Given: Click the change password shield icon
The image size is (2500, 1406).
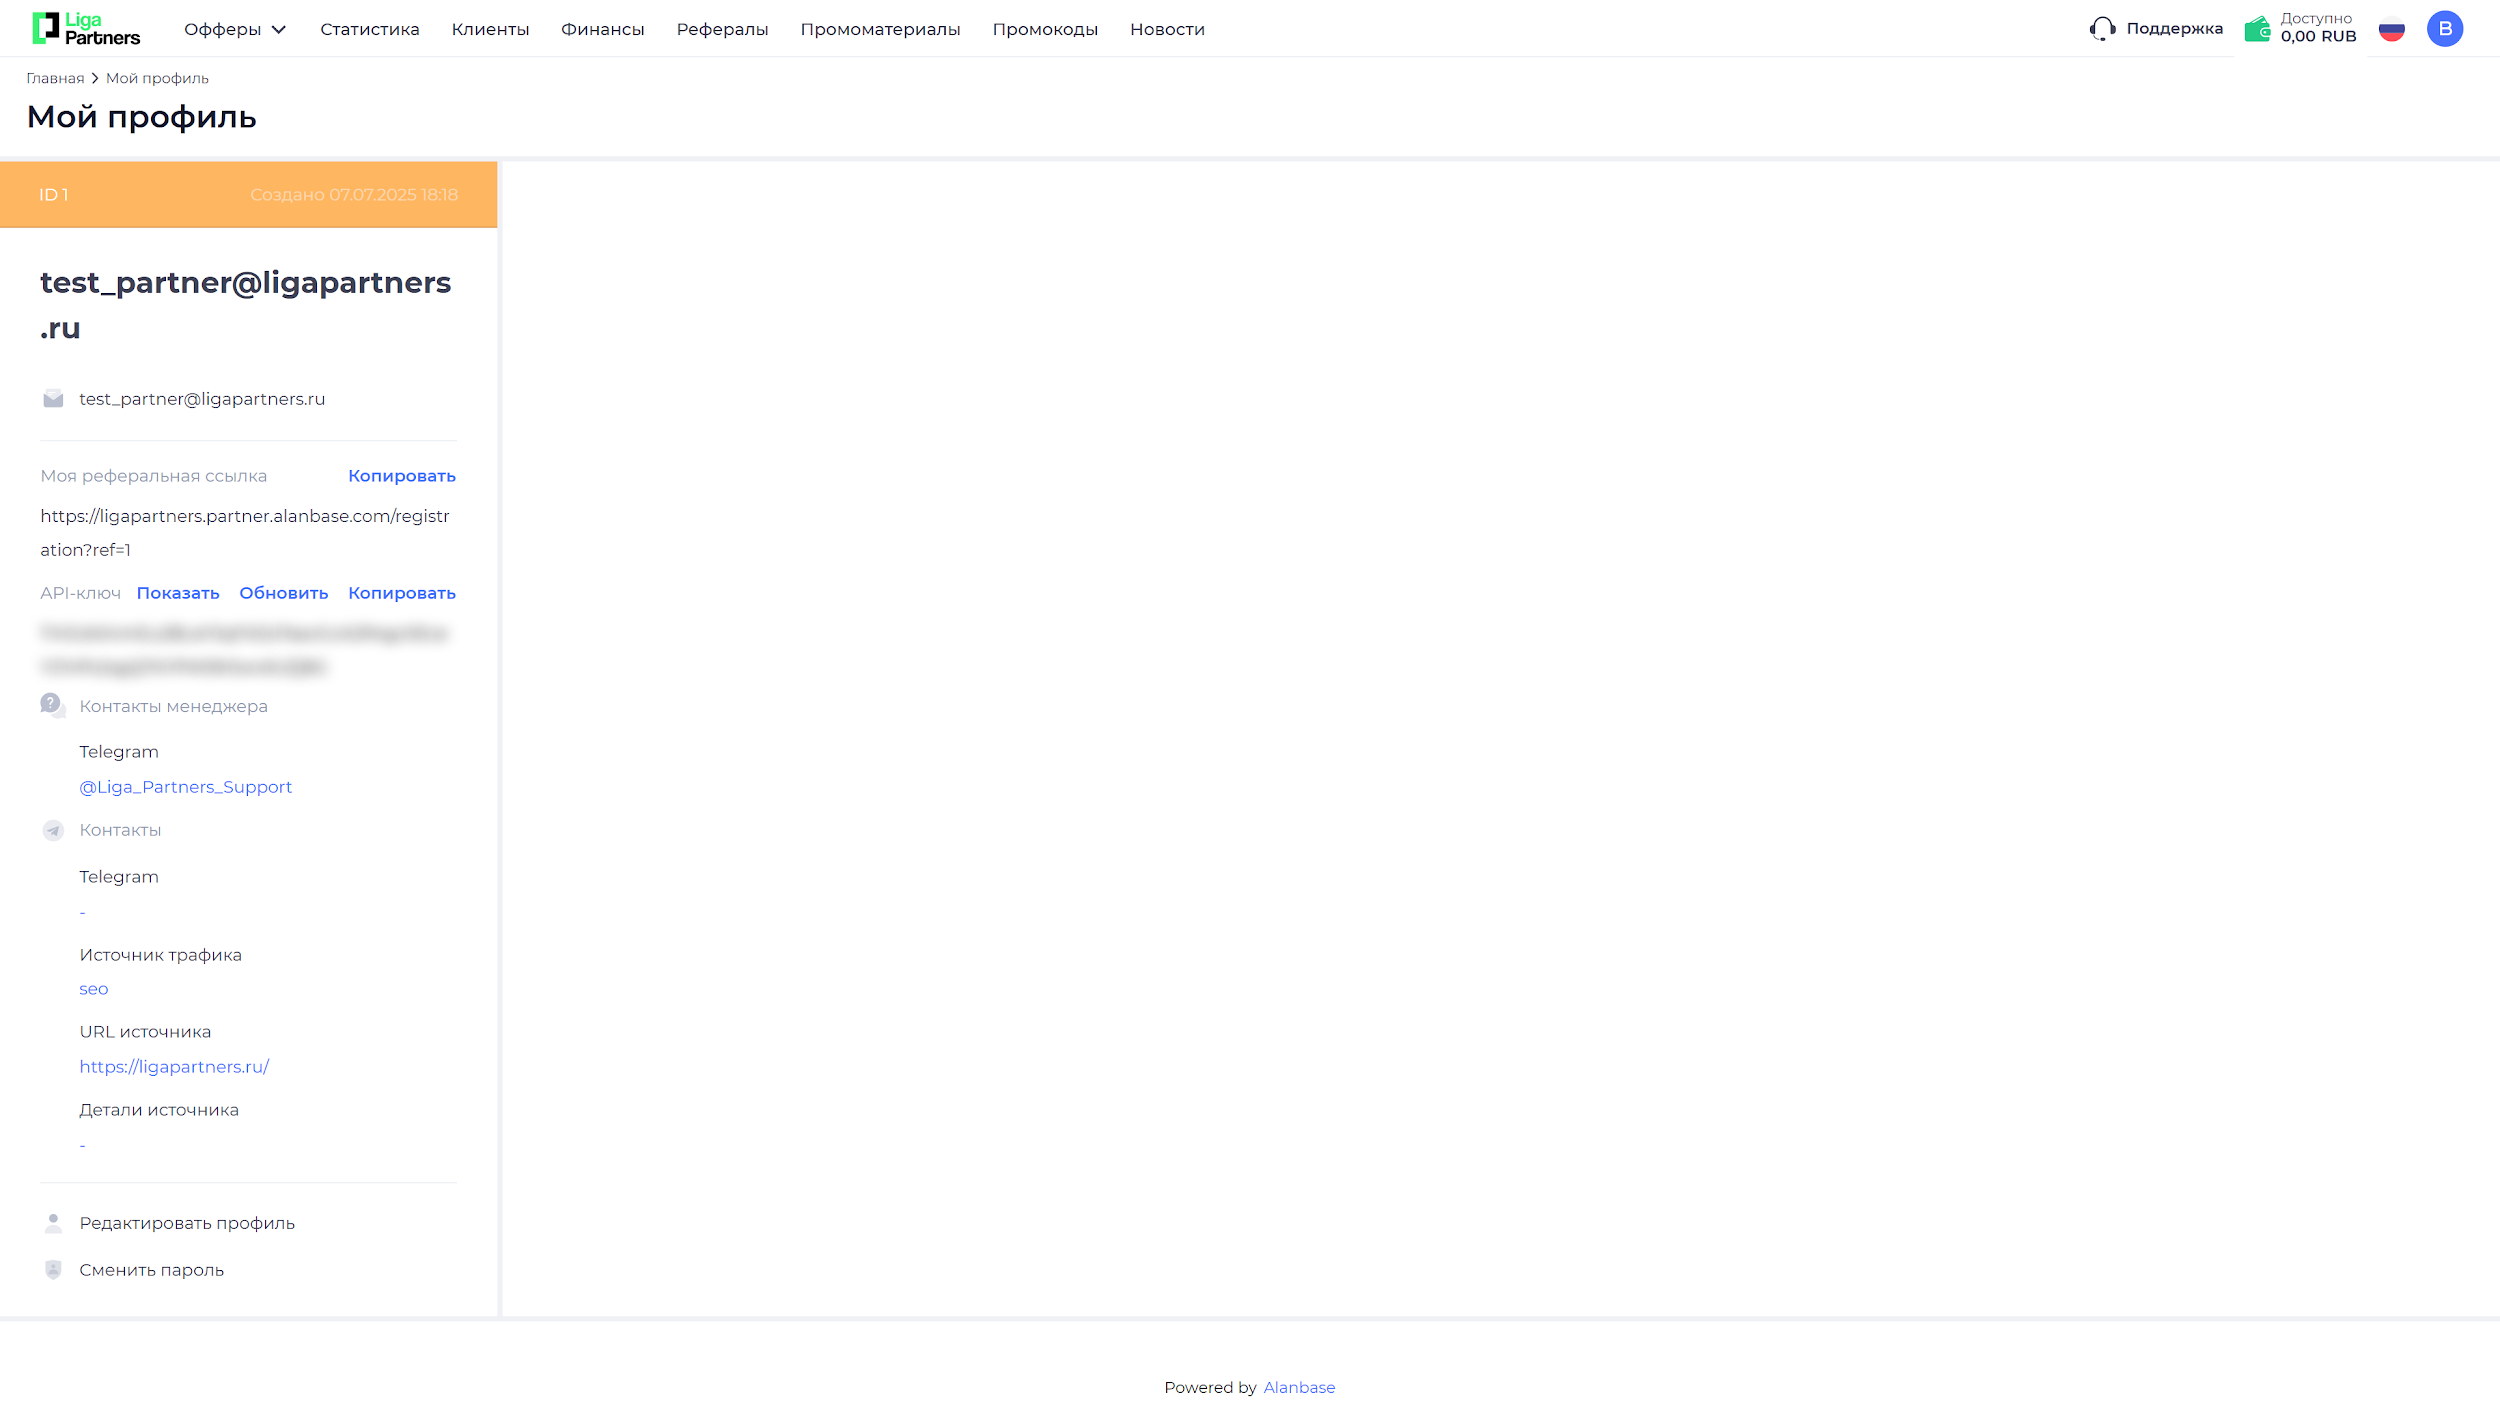Looking at the screenshot, I should pos(53,1270).
